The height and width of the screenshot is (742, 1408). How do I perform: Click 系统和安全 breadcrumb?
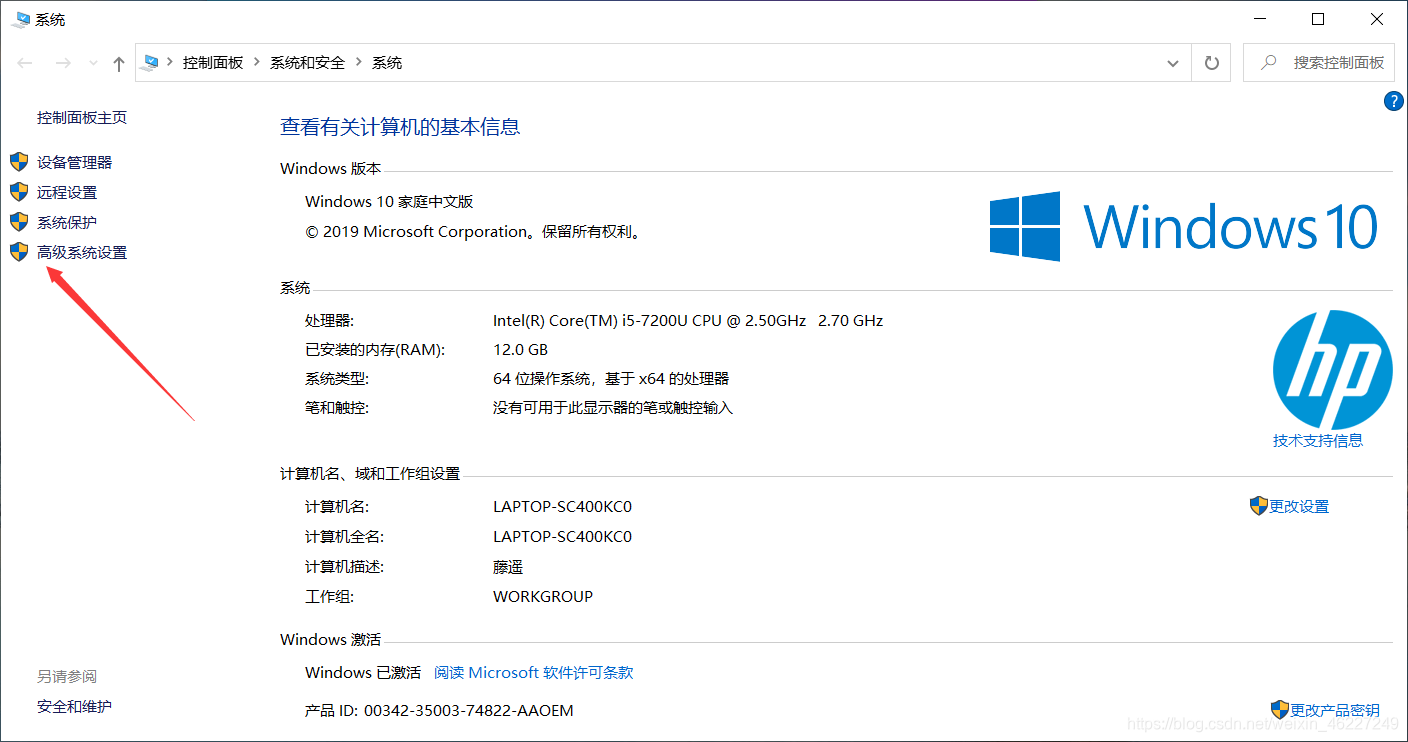tap(307, 62)
